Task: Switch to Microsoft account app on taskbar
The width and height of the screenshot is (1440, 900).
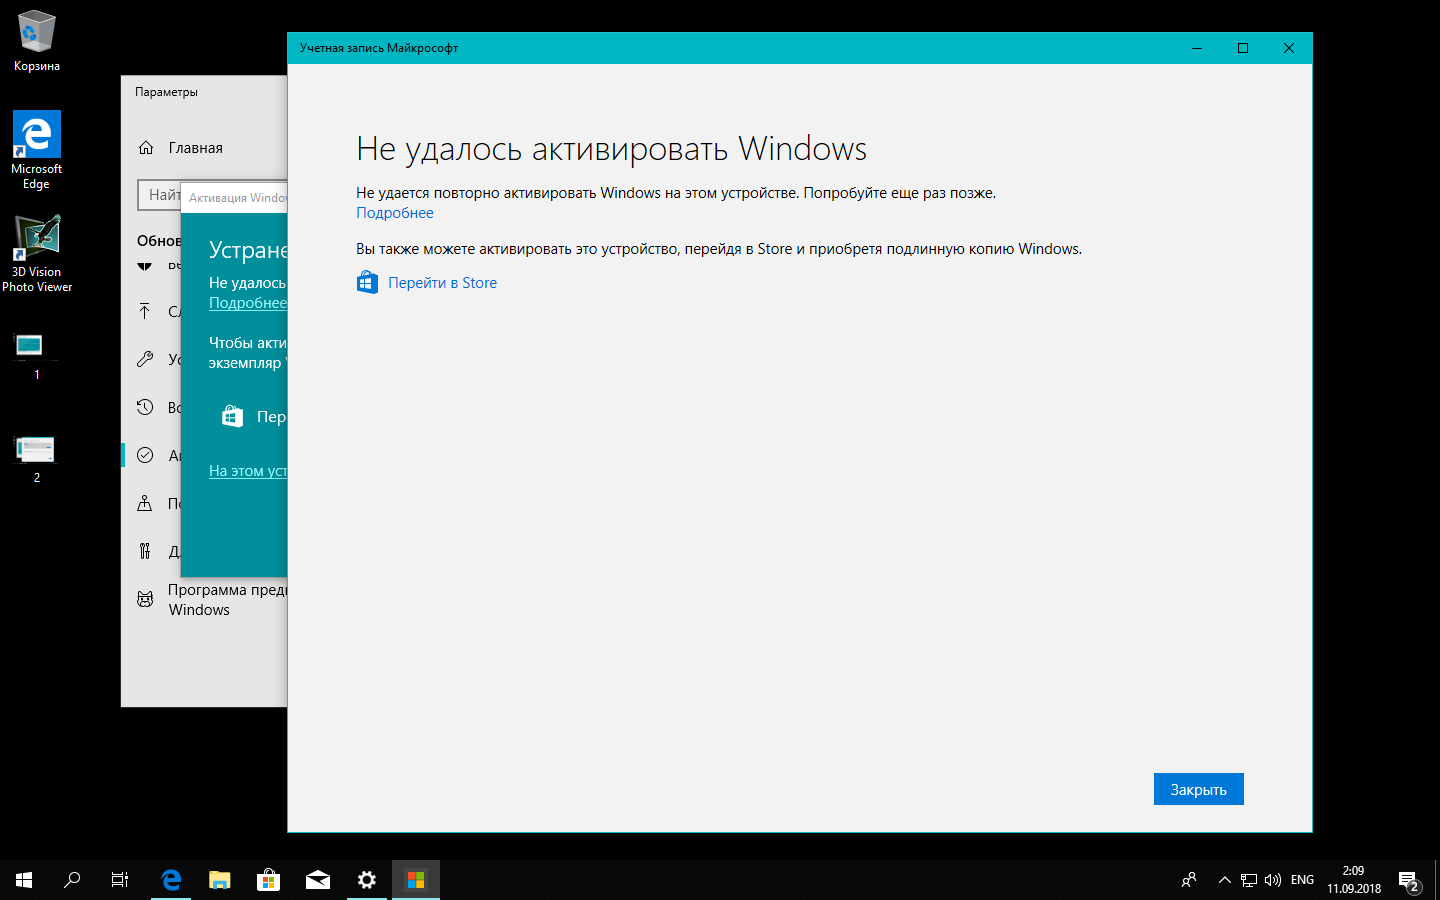Action: click(x=416, y=880)
